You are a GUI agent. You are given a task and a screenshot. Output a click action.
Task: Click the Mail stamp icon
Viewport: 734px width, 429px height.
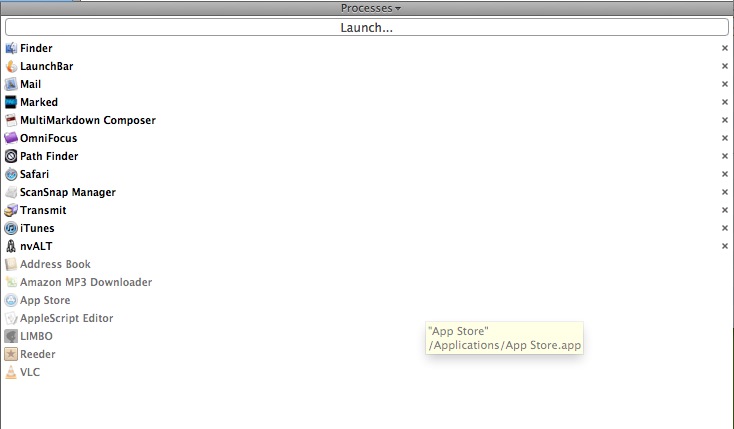(11, 84)
